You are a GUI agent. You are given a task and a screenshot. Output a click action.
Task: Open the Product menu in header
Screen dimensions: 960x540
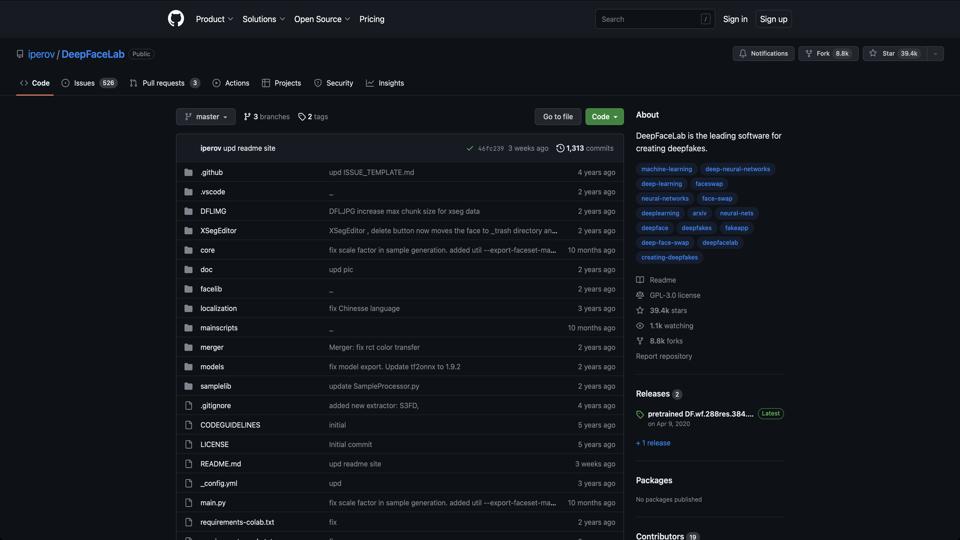(x=214, y=19)
